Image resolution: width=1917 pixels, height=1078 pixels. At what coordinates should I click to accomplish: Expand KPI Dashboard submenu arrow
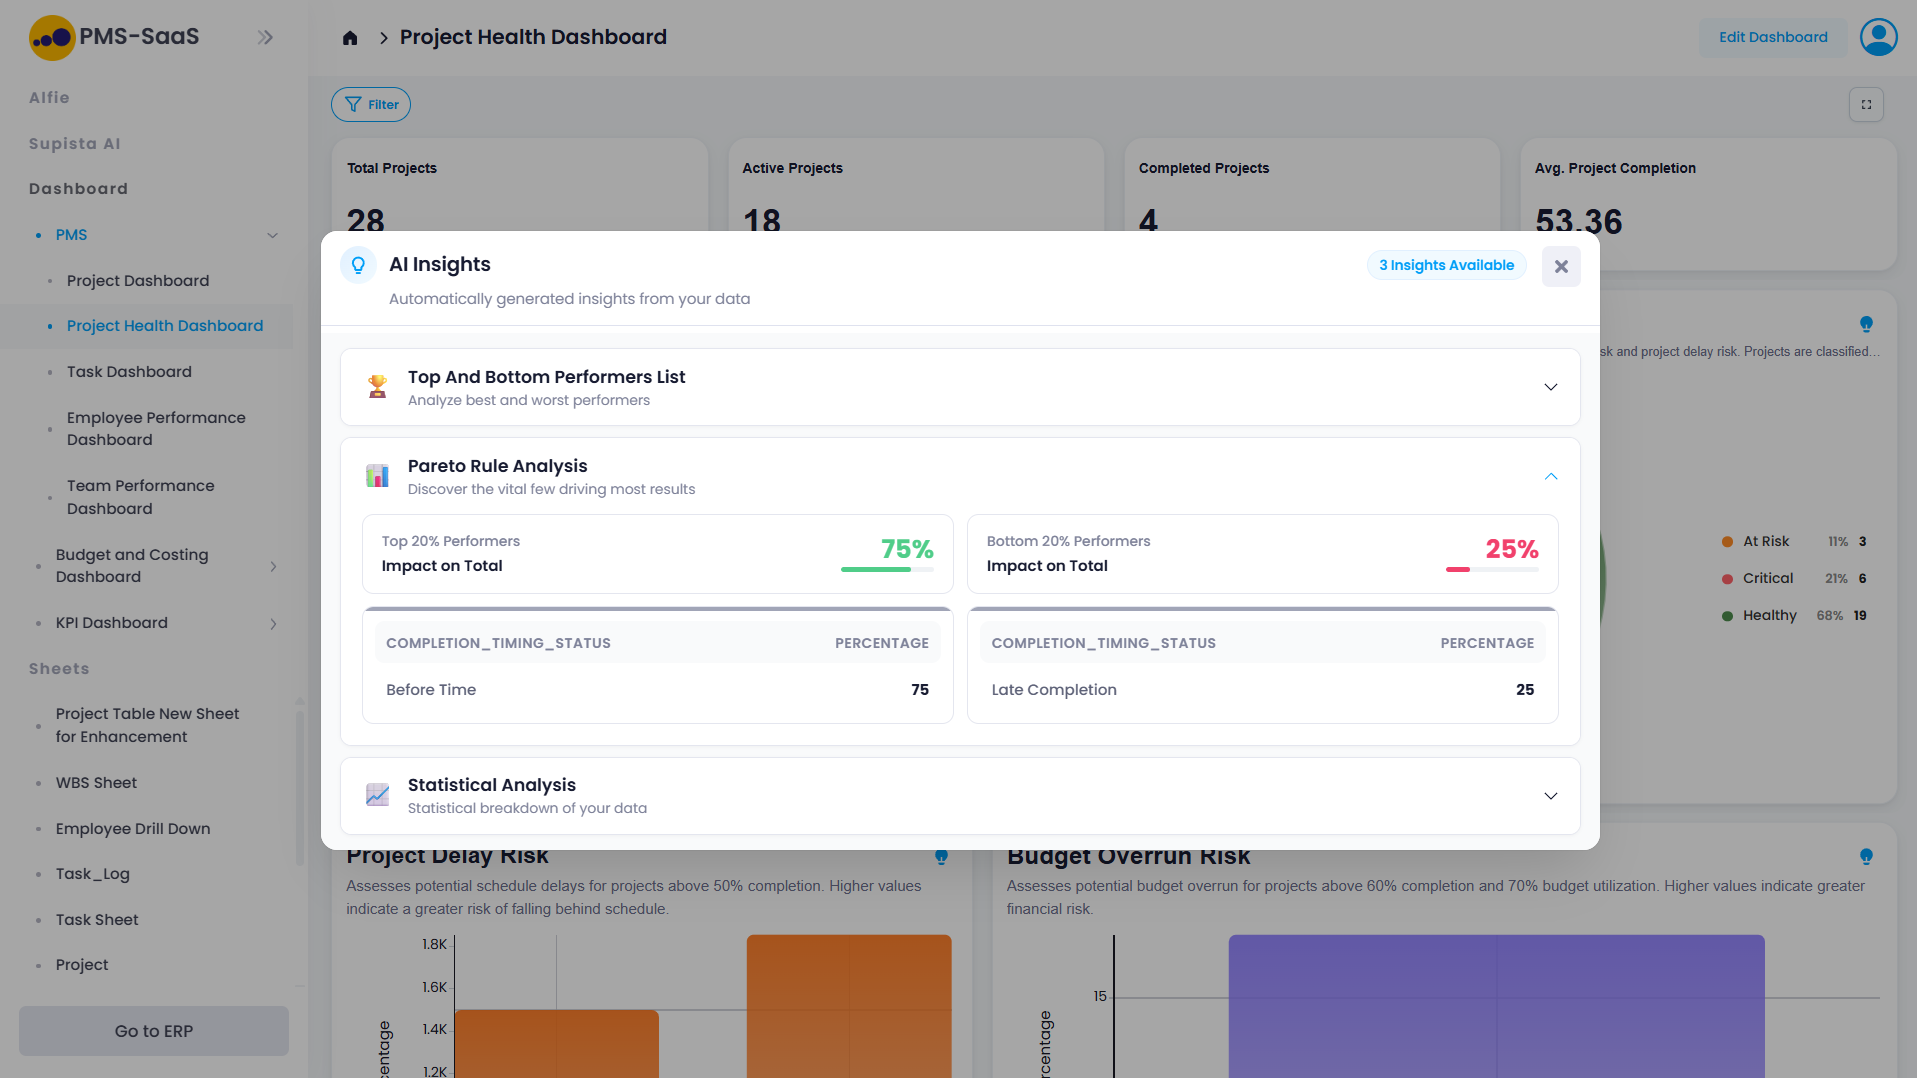tap(273, 623)
